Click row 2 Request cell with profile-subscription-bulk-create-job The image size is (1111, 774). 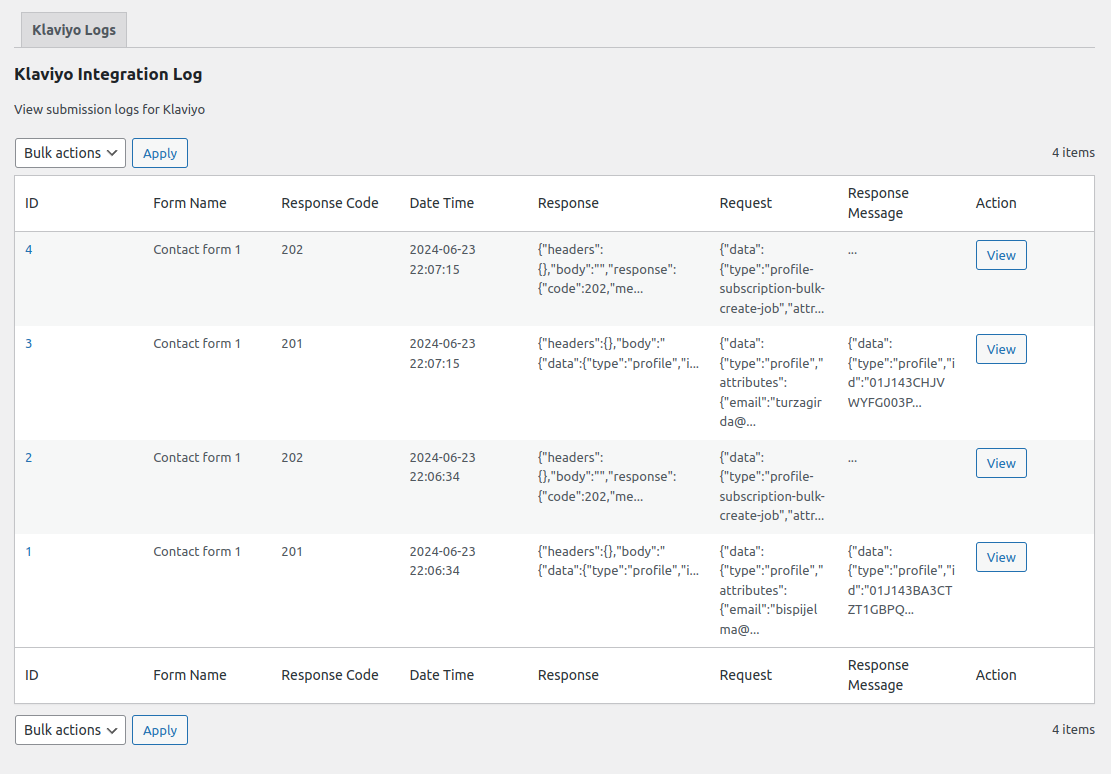772,487
